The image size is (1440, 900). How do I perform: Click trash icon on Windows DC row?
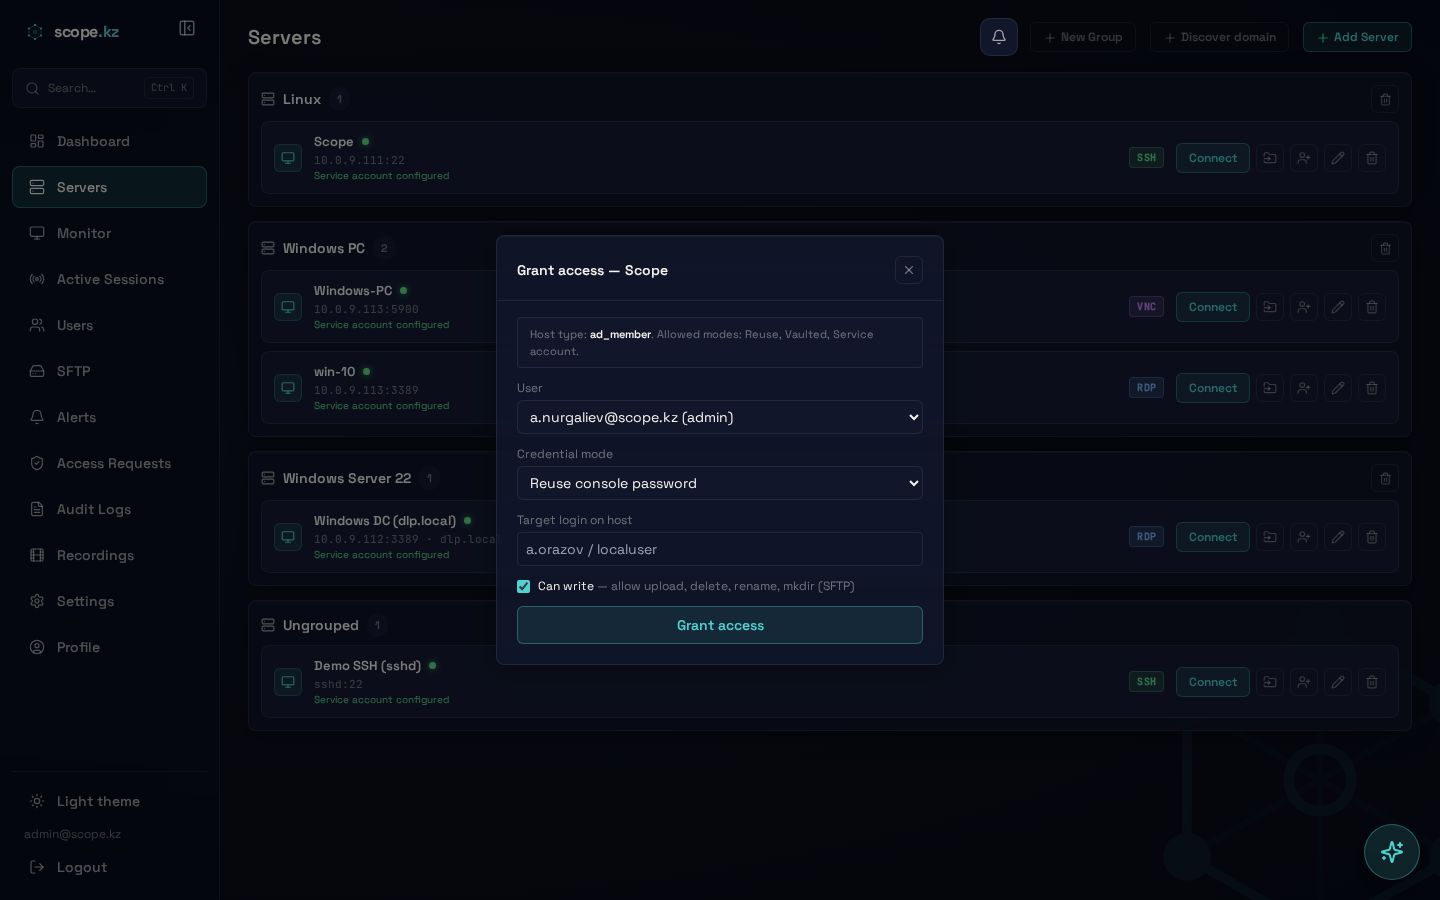pos(1372,537)
